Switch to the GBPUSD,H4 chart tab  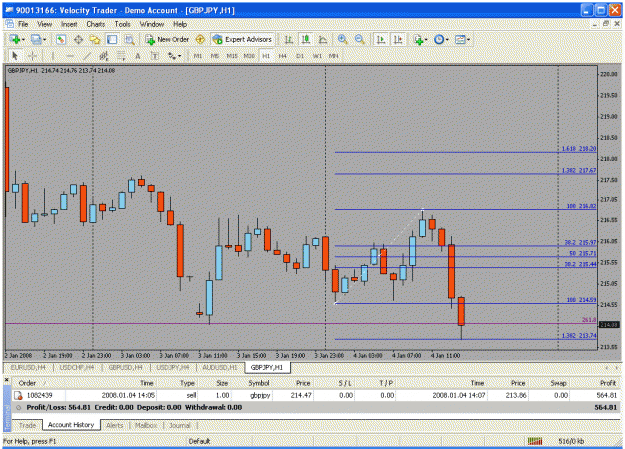coord(126,367)
